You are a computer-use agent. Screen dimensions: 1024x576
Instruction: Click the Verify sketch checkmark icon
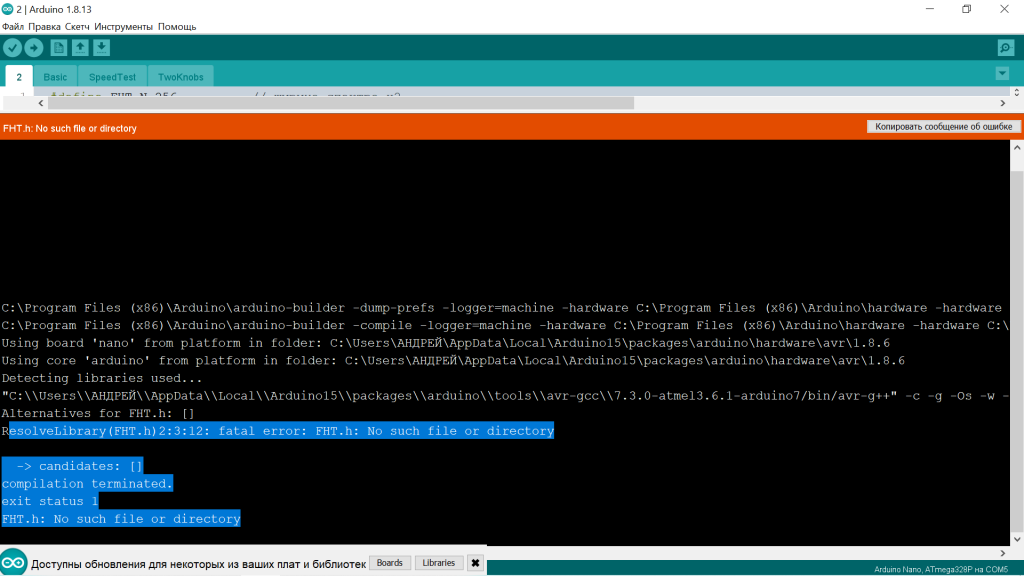click(12, 48)
